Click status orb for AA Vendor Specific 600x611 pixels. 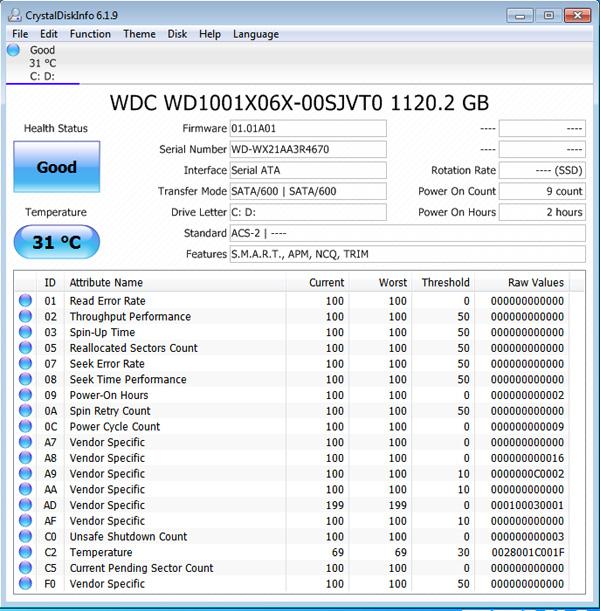coord(25,489)
